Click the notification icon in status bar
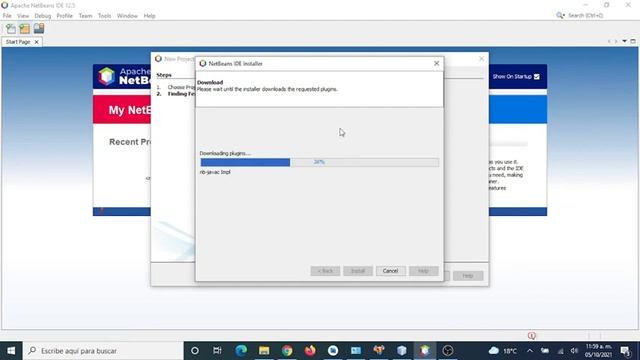The width and height of the screenshot is (640, 360). 531,336
